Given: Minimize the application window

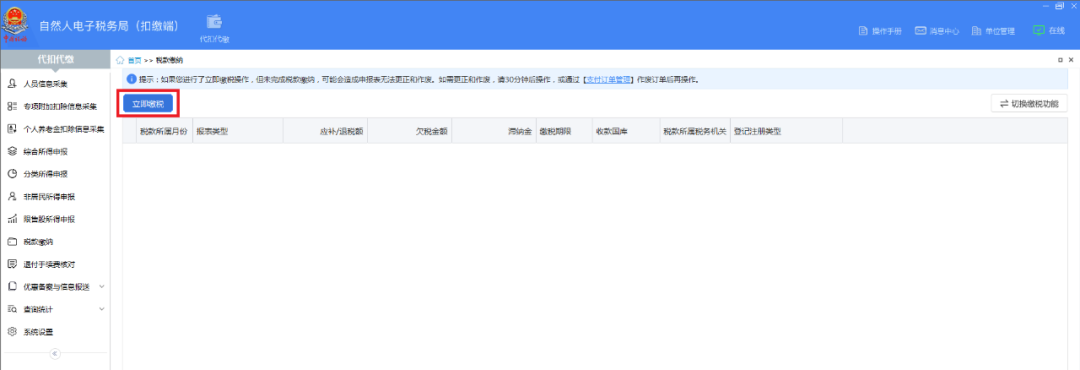Looking at the screenshot, I should 1047,6.
